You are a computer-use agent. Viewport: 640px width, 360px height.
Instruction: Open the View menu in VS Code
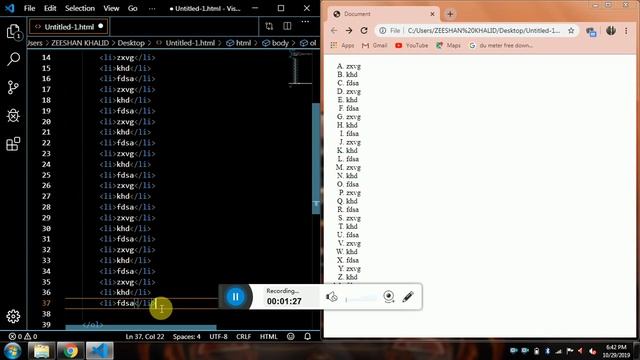tap(111, 8)
